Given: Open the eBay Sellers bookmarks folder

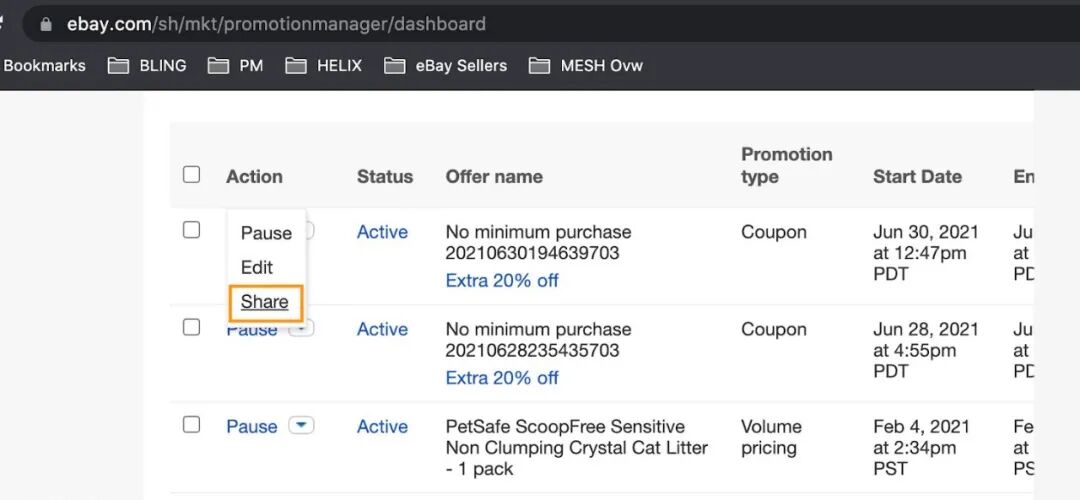Looking at the screenshot, I should [x=446, y=66].
